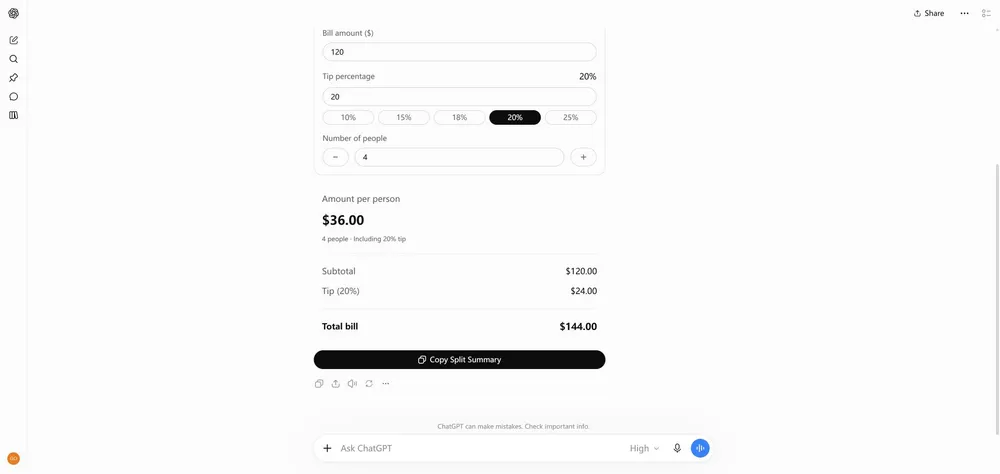Regenerate the response with the refresh icon

tap(369, 383)
